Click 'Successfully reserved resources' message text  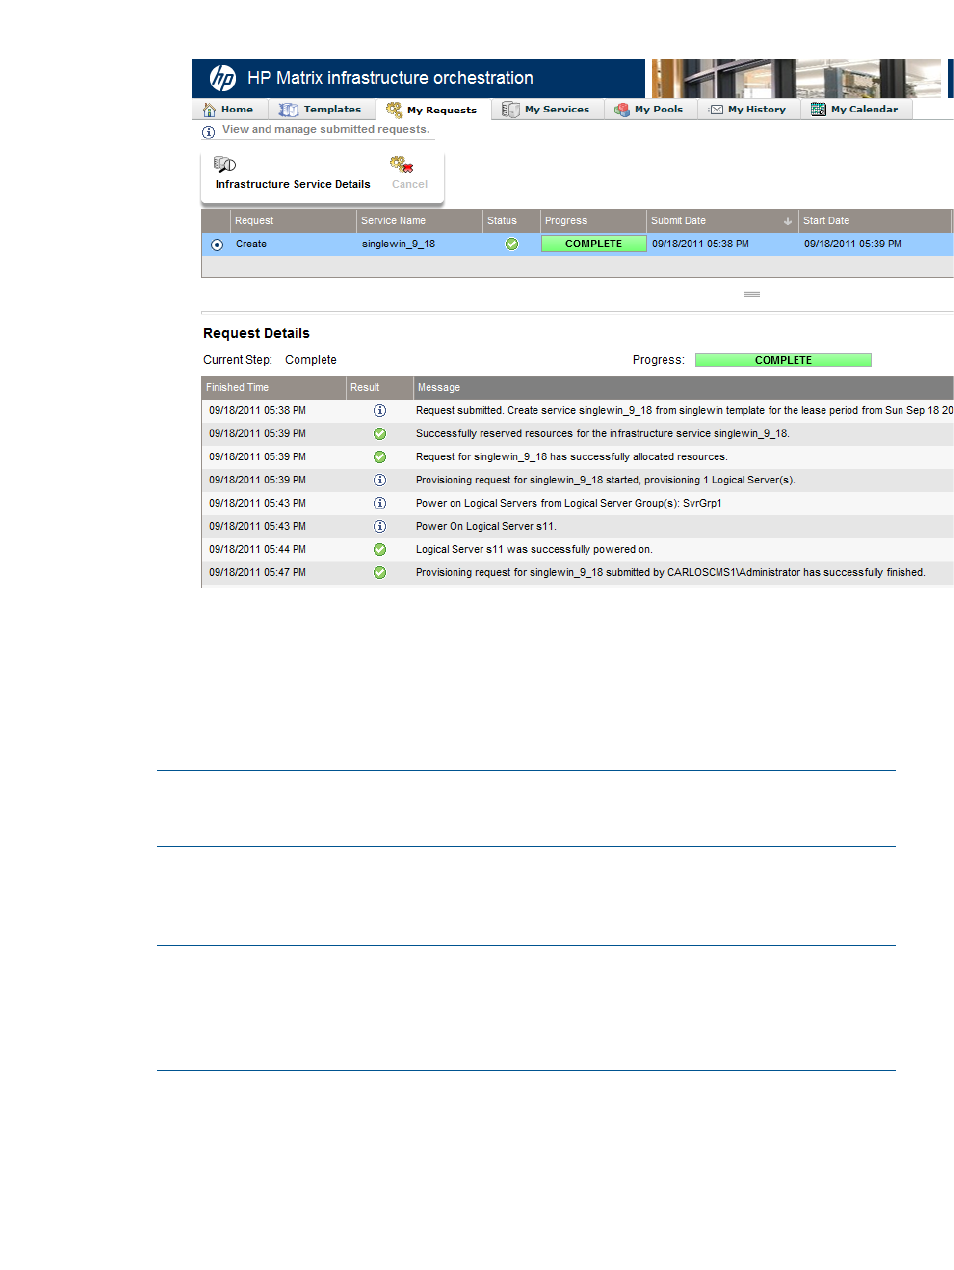(x=603, y=434)
